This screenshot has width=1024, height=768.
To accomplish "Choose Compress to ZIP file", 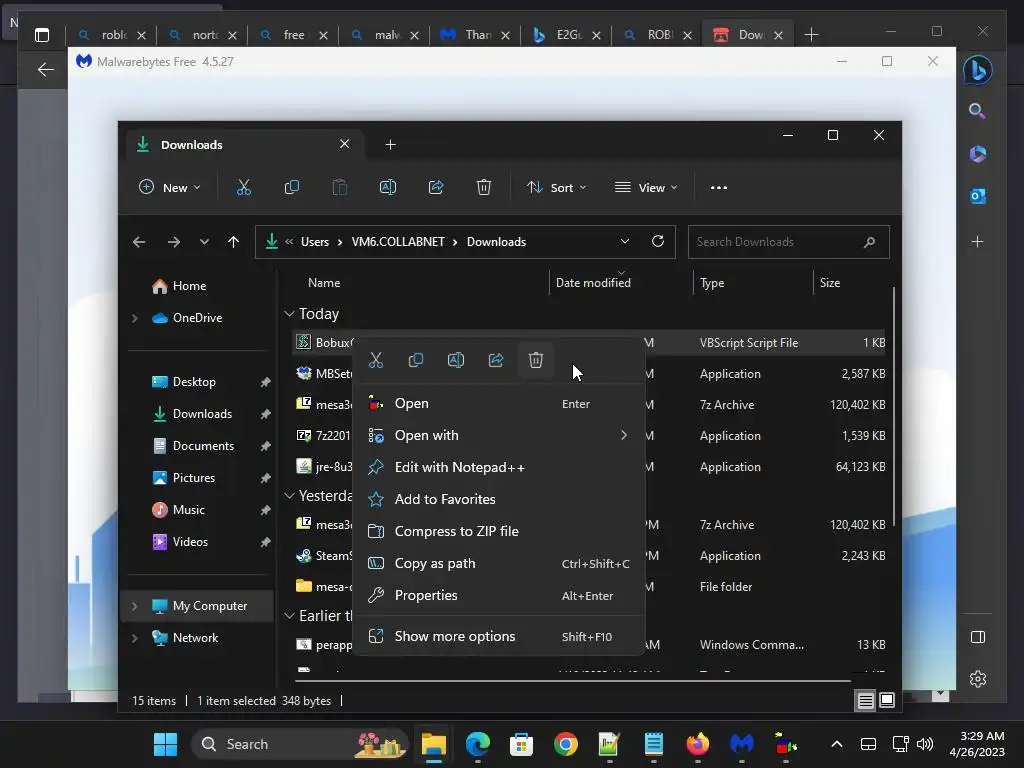I will coord(499,532).
